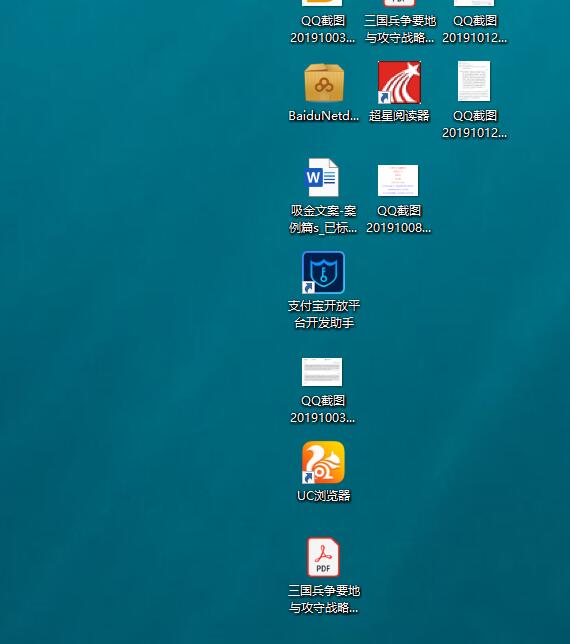Select the UC浏览器 orange squirrel icon

[323, 462]
